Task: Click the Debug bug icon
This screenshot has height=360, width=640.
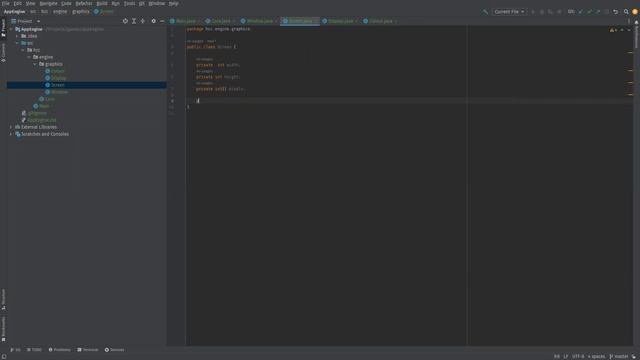Action: (542, 12)
